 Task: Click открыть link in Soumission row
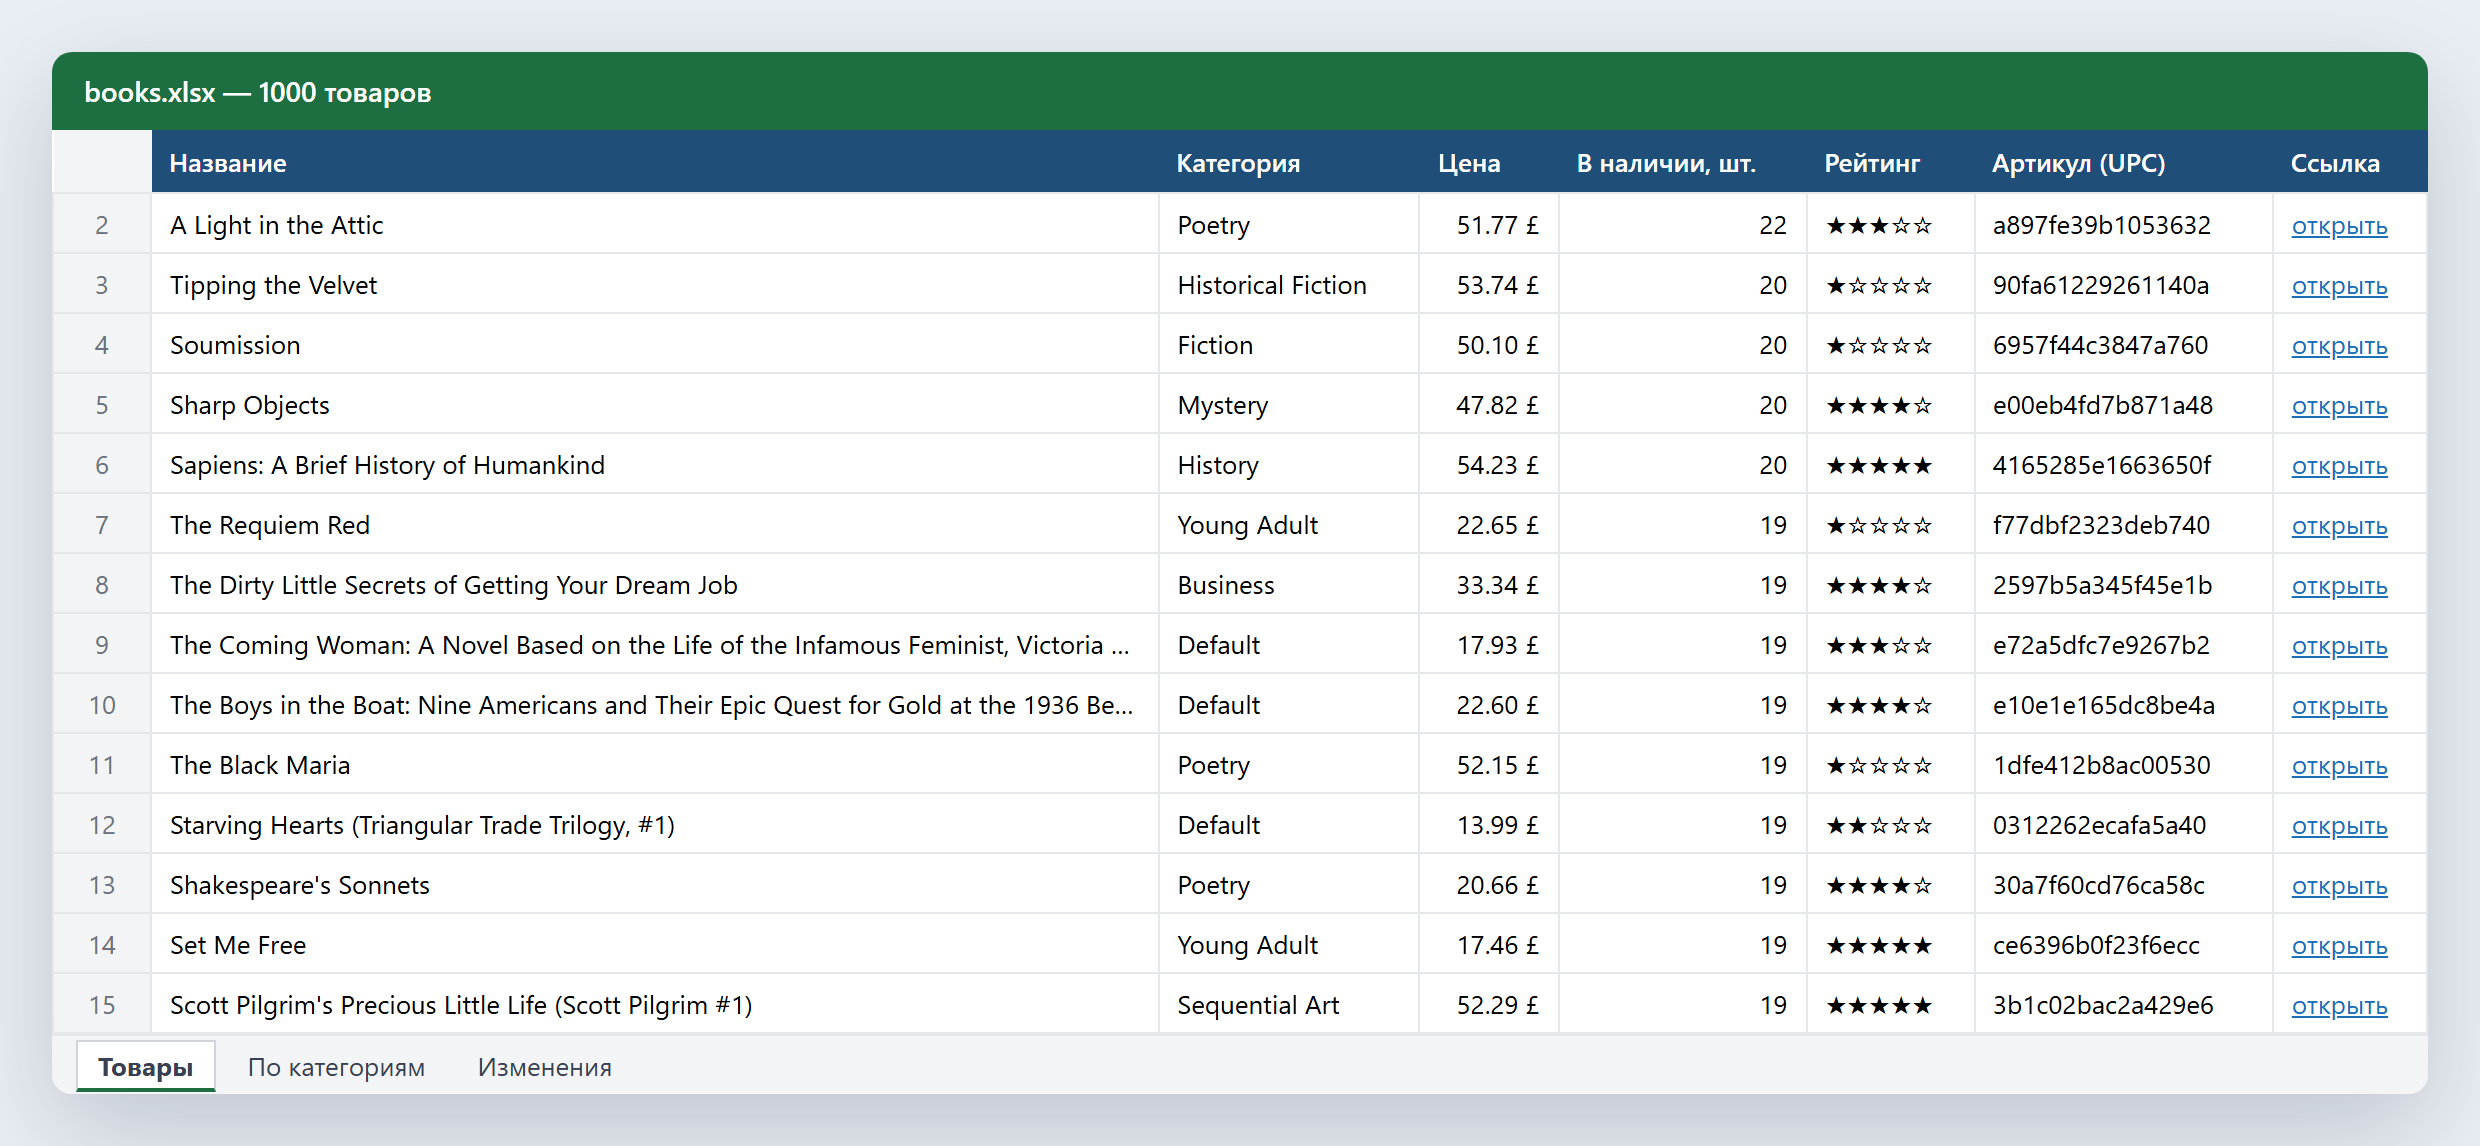pyautogui.click(x=2339, y=346)
